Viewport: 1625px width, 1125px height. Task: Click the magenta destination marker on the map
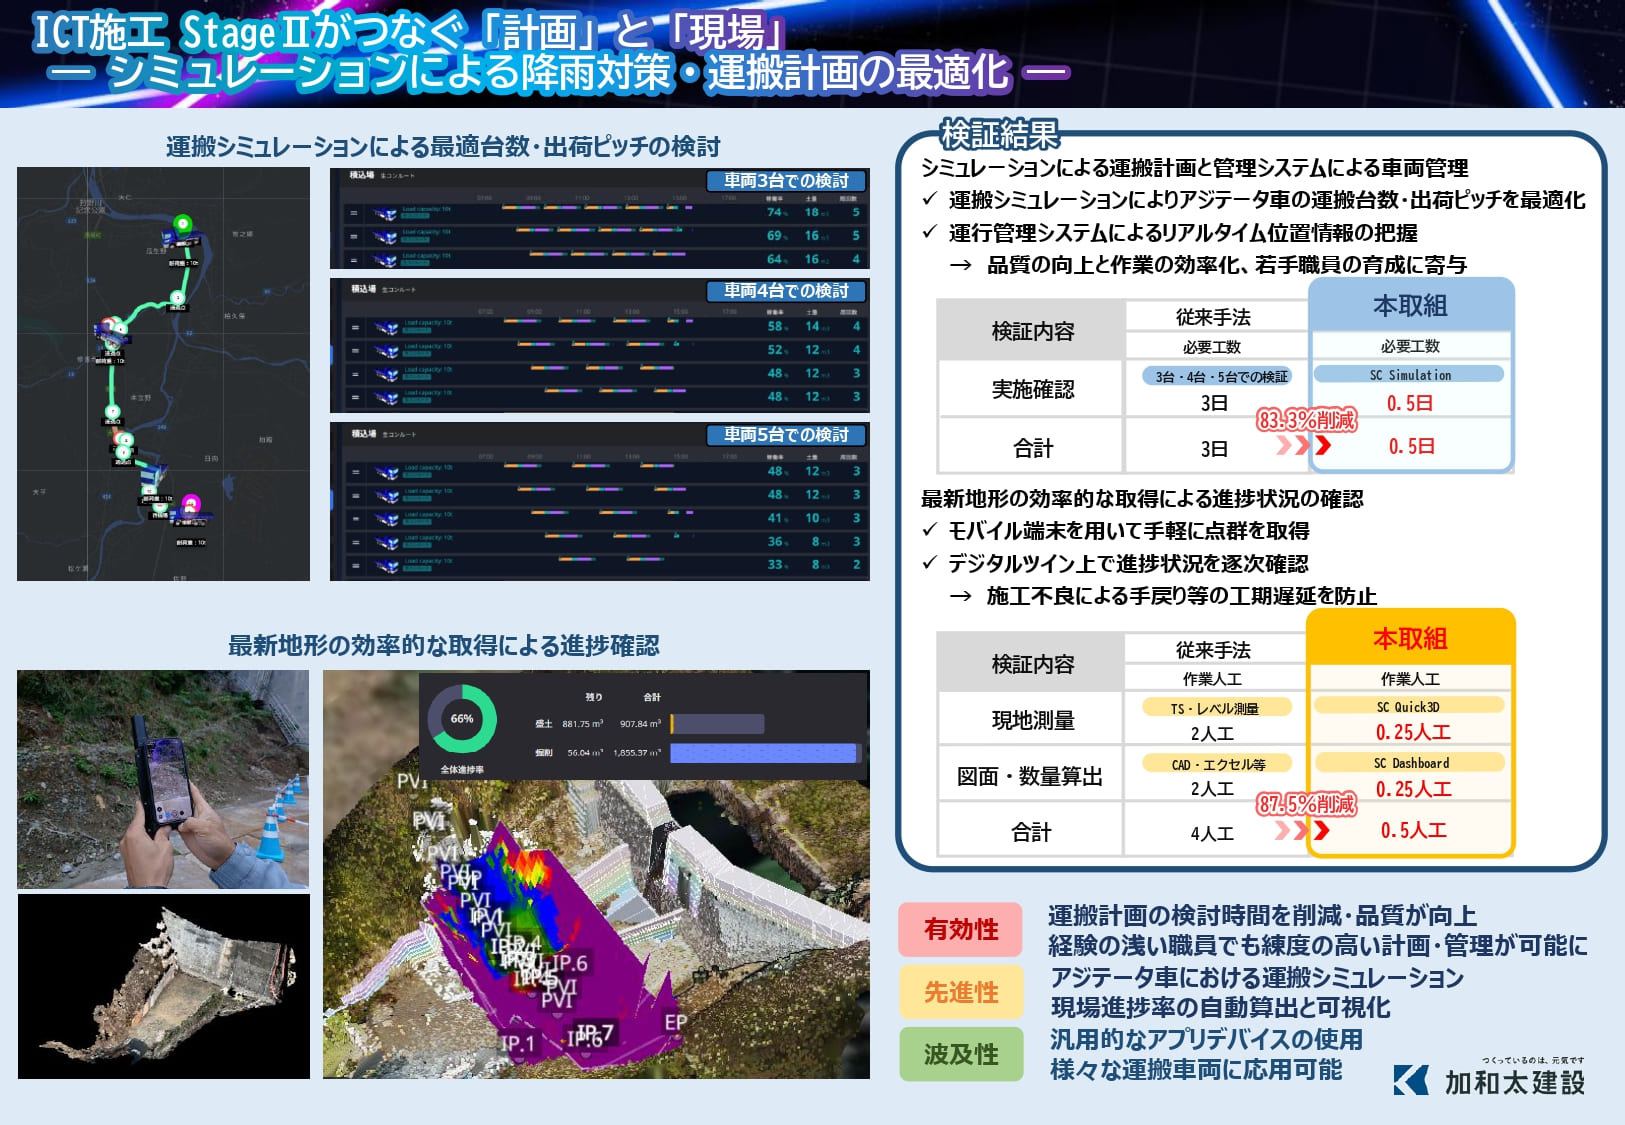click(191, 503)
